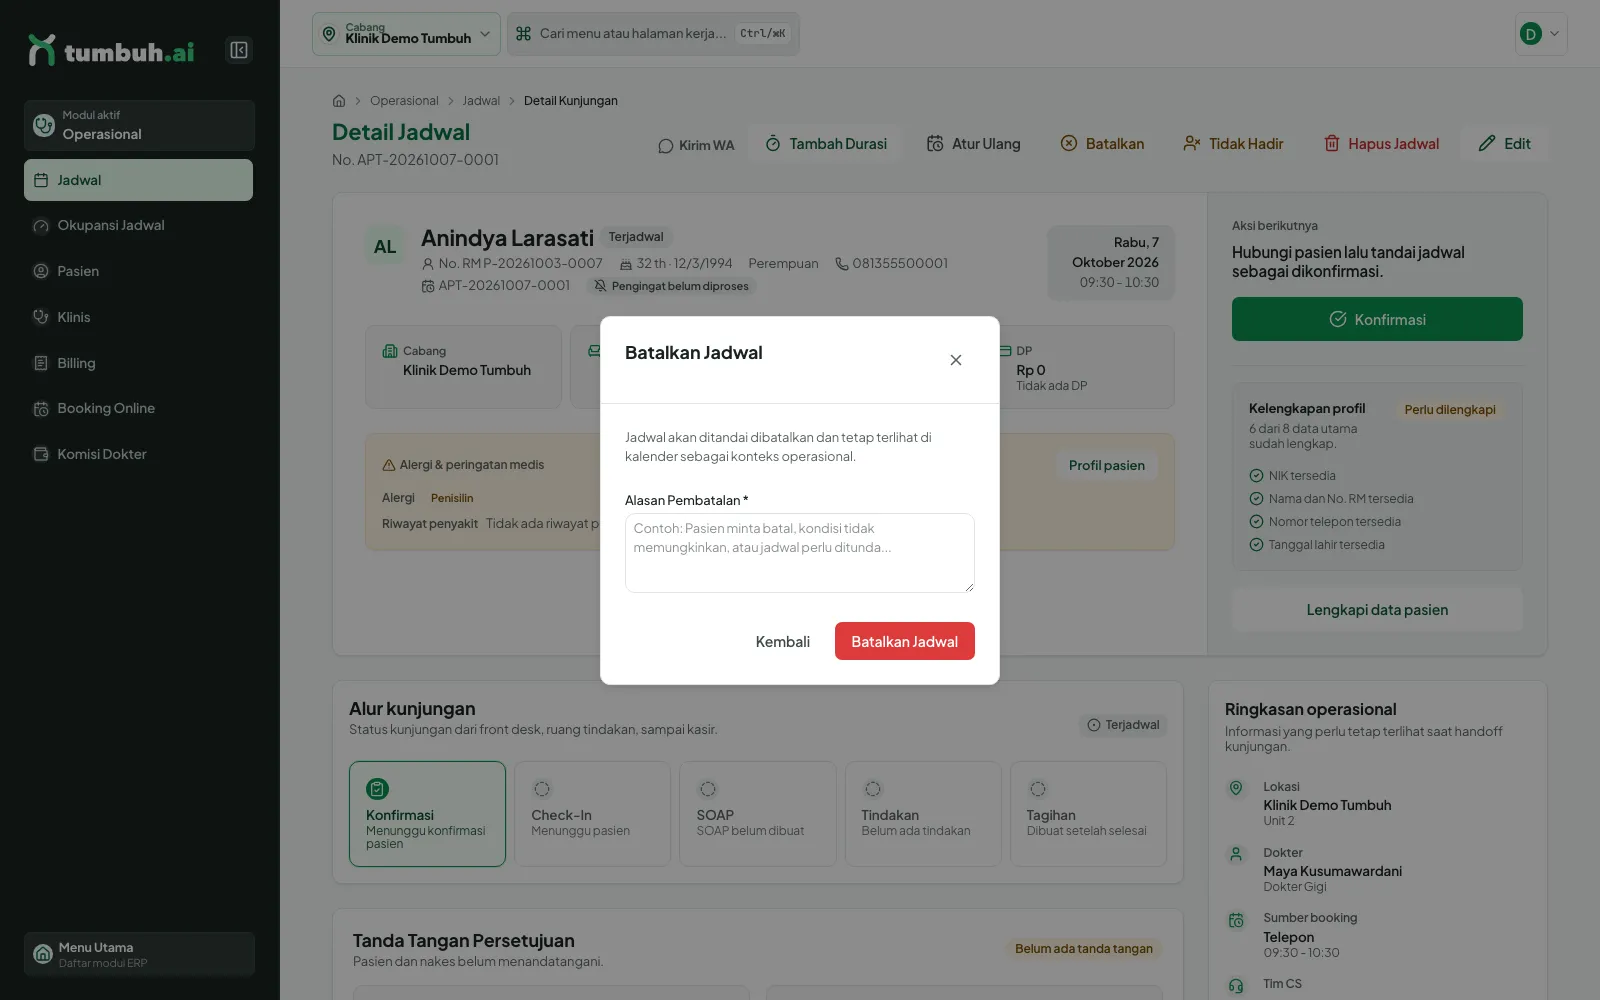Click the green Konfirmasi button
Screen dimensions: 1600x1000
tap(1377, 319)
